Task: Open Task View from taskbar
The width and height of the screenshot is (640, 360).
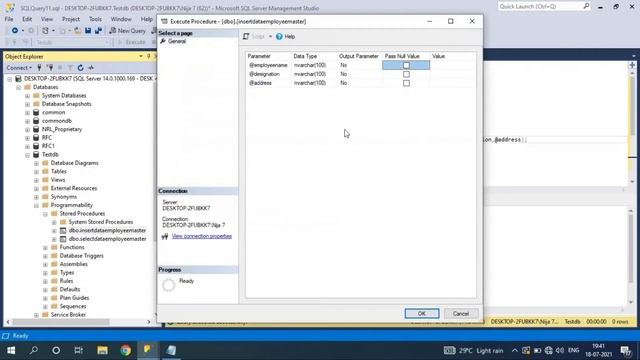Action: [78, 350]
